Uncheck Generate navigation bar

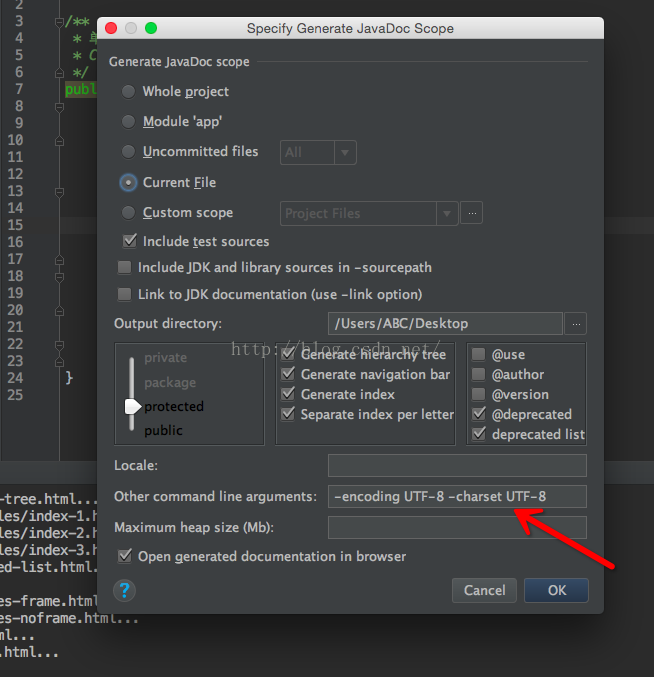(x=288, y=374)
